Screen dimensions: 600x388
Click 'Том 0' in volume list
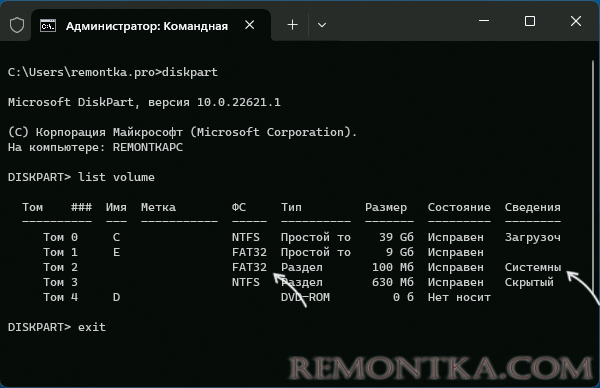60,237
